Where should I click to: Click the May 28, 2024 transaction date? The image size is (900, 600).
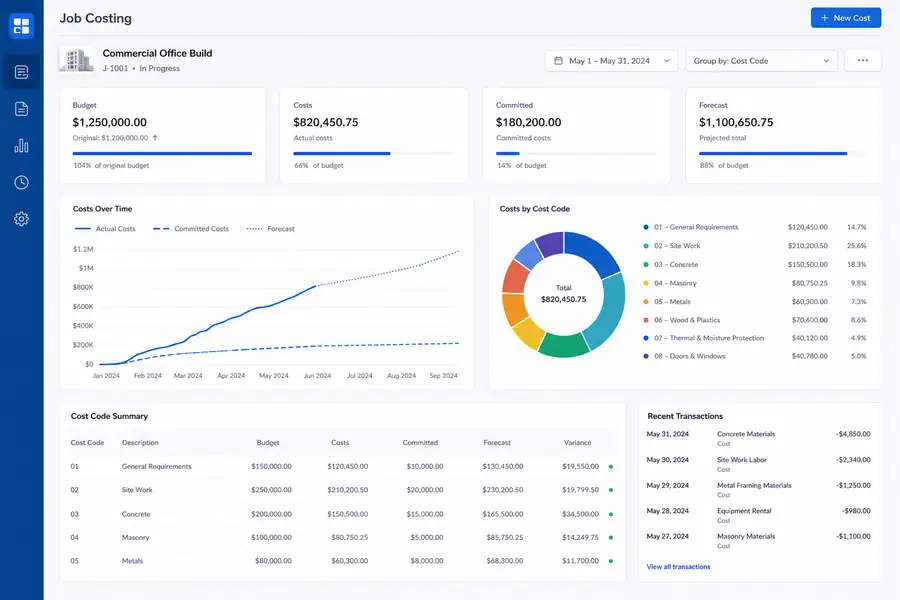coord(668,511)
